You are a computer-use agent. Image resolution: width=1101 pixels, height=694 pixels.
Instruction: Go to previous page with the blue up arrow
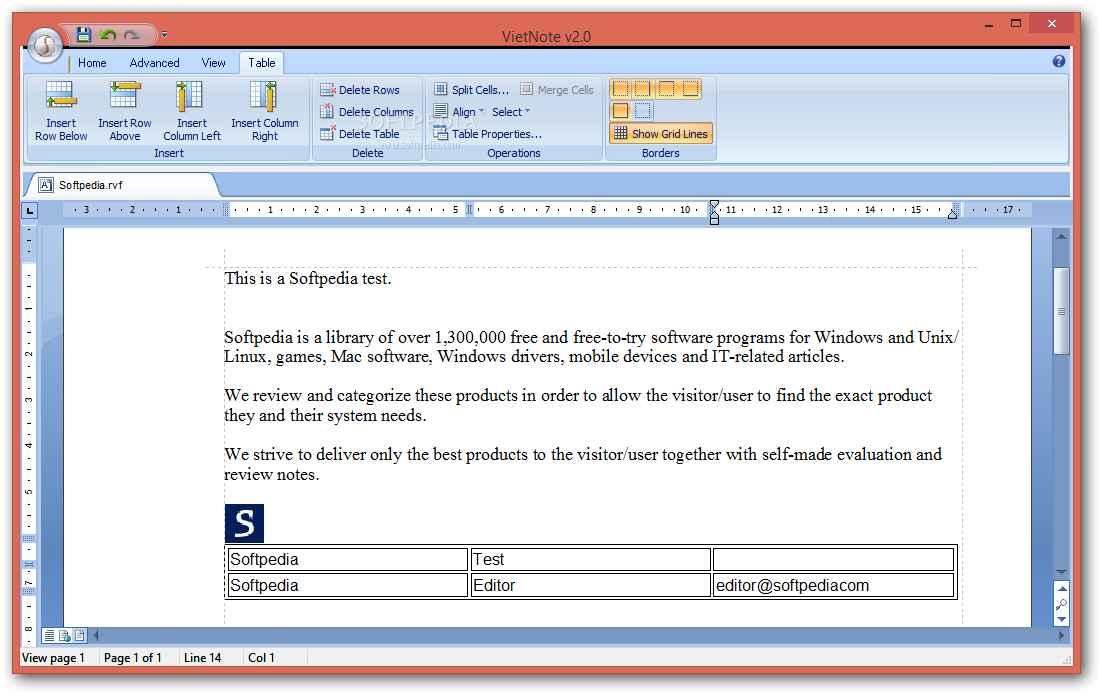click(x=1062, y=589)
